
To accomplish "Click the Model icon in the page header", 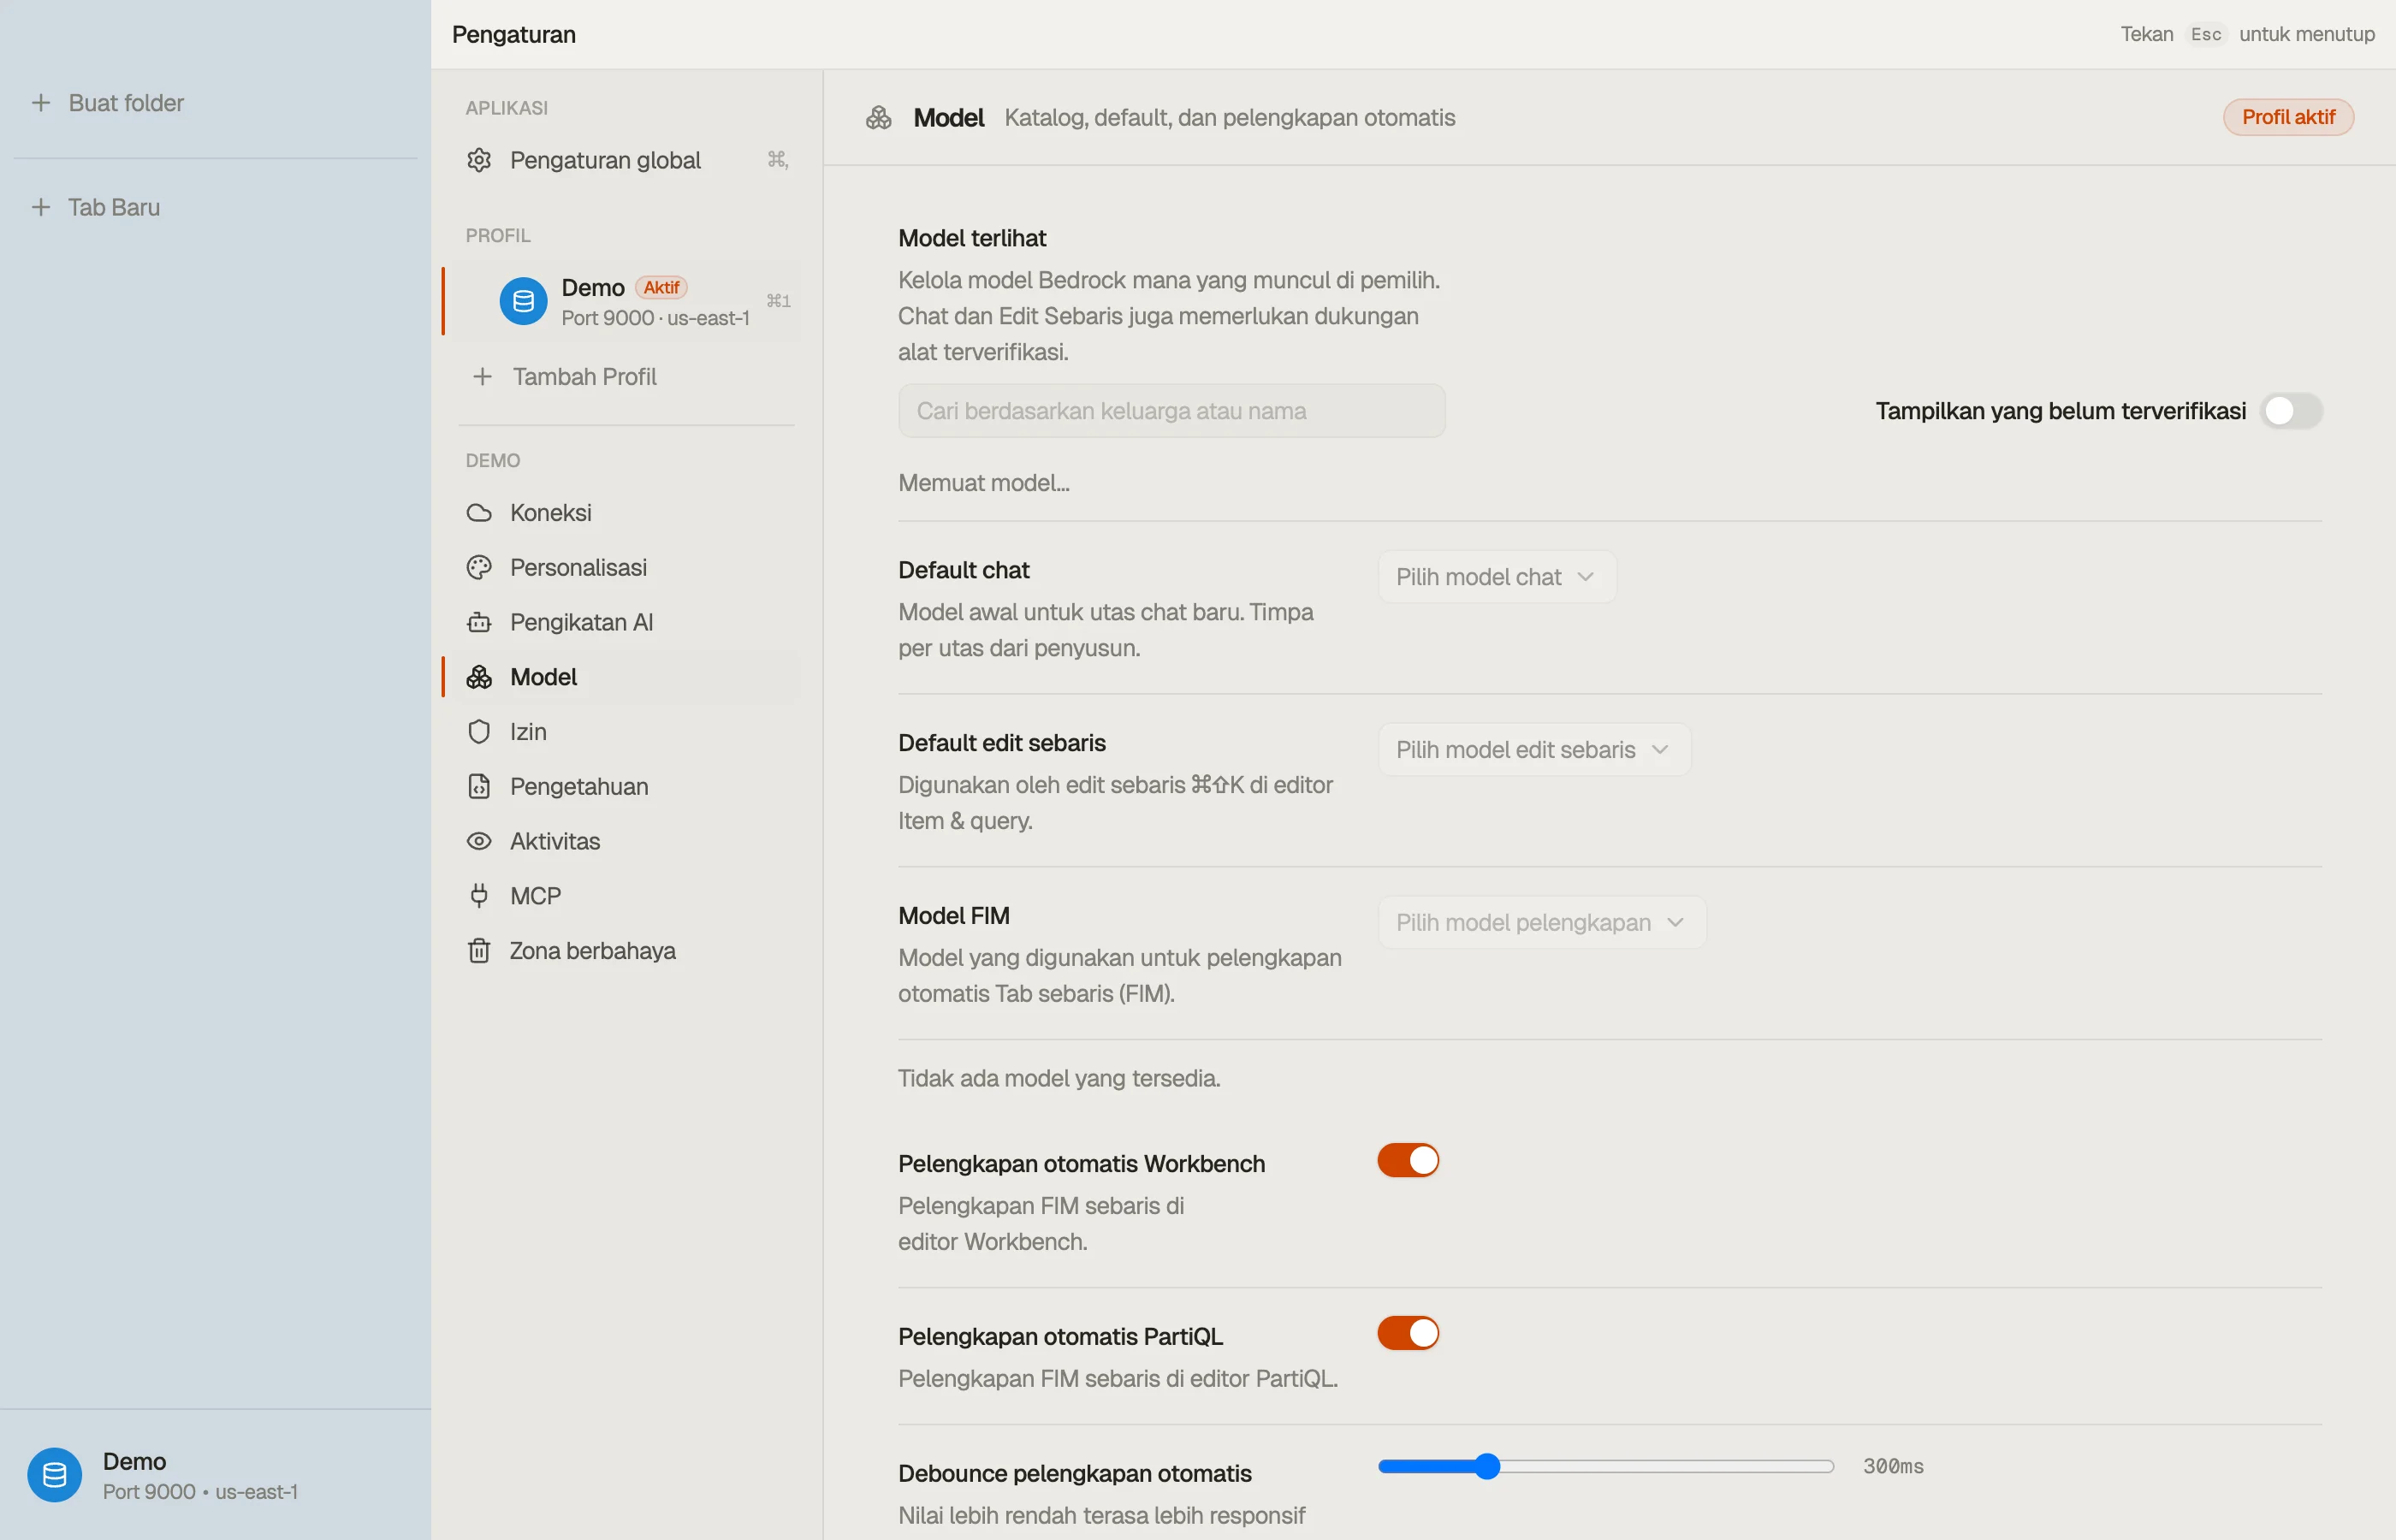I will click(879, 118).
